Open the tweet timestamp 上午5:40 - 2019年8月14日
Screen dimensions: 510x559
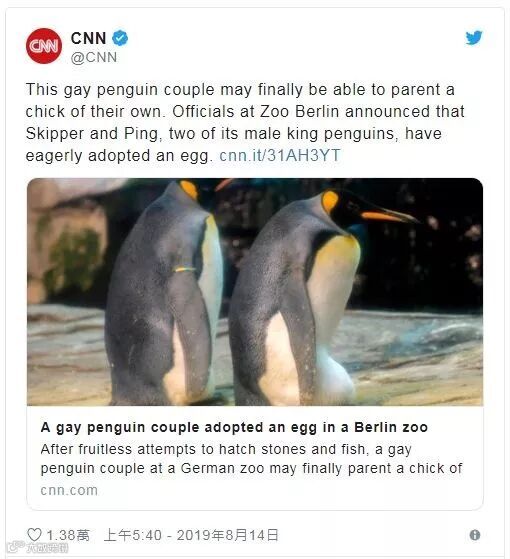pos(191,535)
